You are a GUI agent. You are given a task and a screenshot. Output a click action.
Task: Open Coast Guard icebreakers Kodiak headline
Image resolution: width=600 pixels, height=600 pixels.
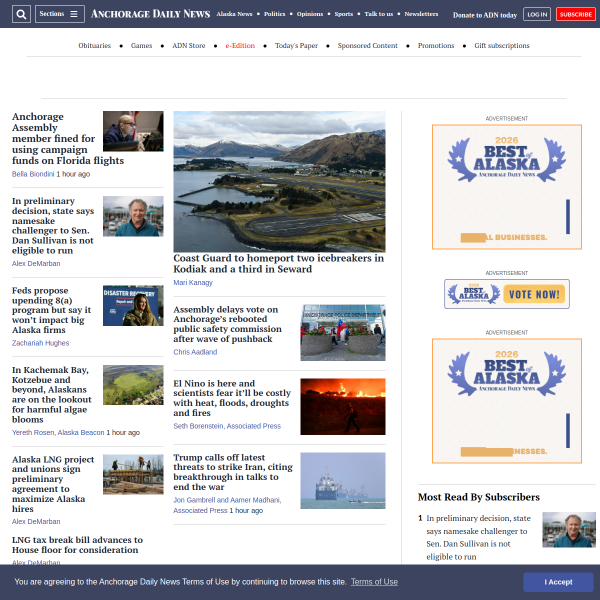tap(279, 264)
